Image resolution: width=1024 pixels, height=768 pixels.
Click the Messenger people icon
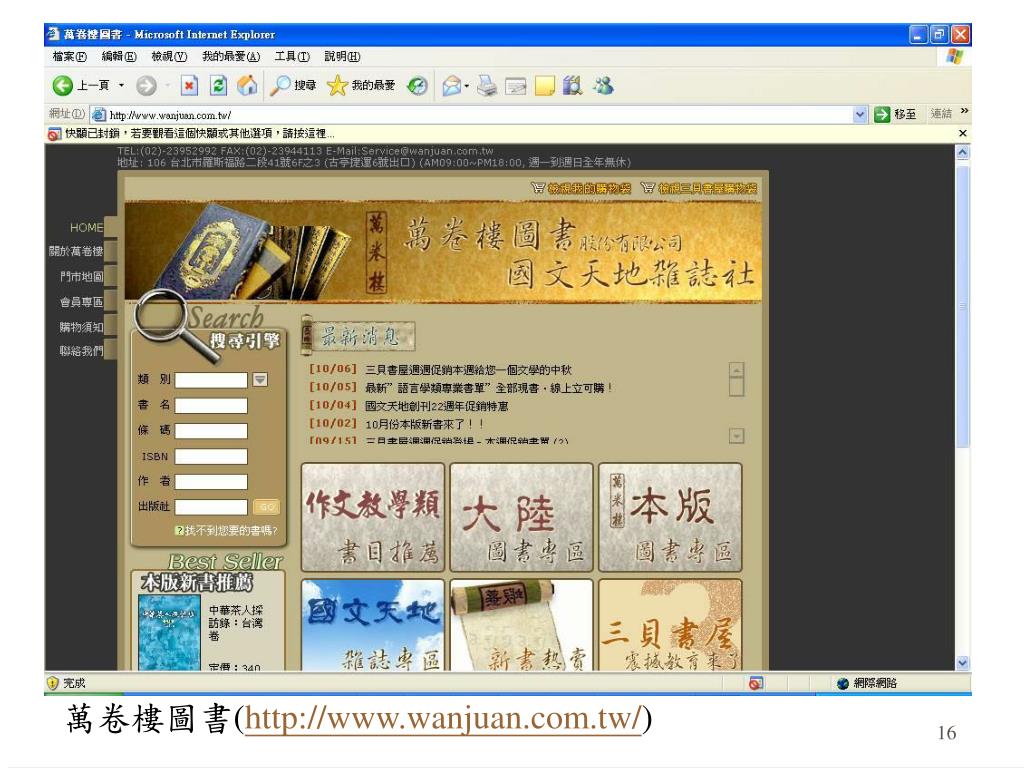603,86
